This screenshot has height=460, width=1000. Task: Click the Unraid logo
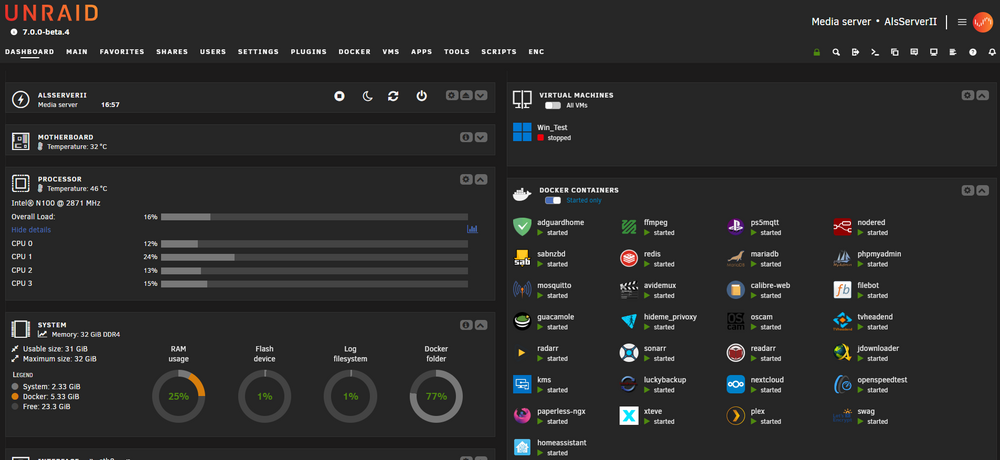(x=52, y=13)
